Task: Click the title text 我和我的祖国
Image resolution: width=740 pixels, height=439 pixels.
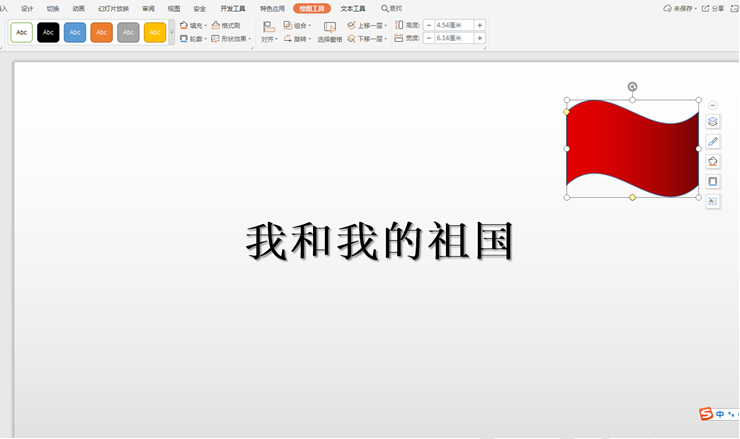Action: pos(379,242)
